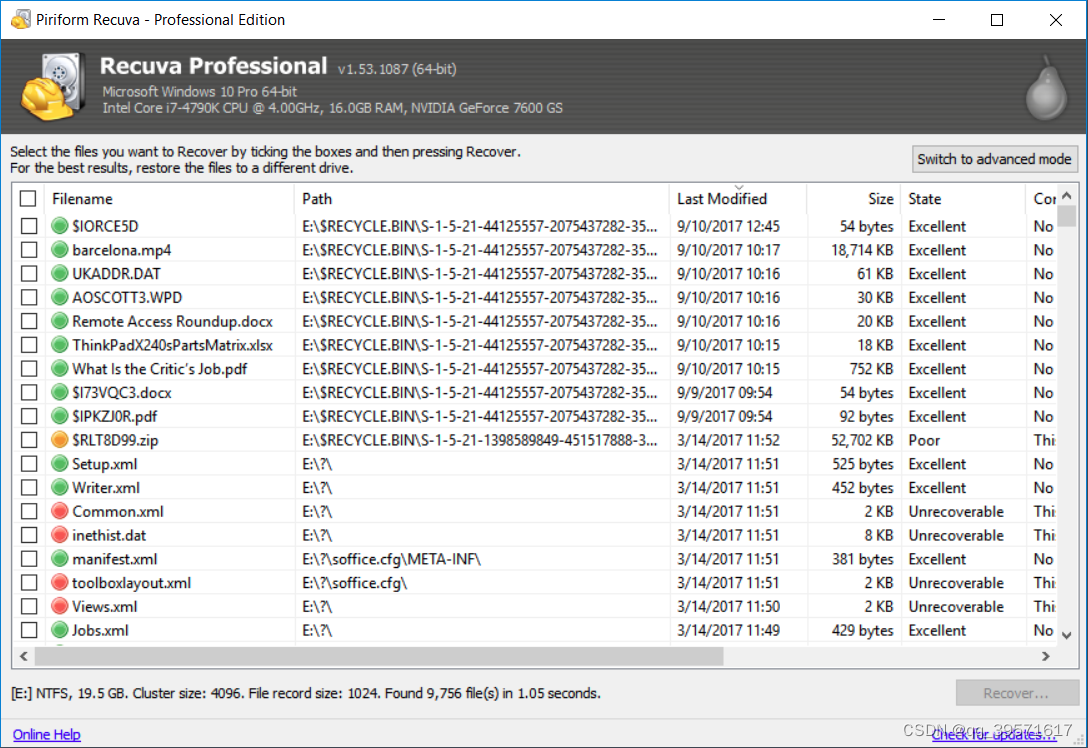Click the $IPKZJ0R.pdf filename

[x=114, y=416]
